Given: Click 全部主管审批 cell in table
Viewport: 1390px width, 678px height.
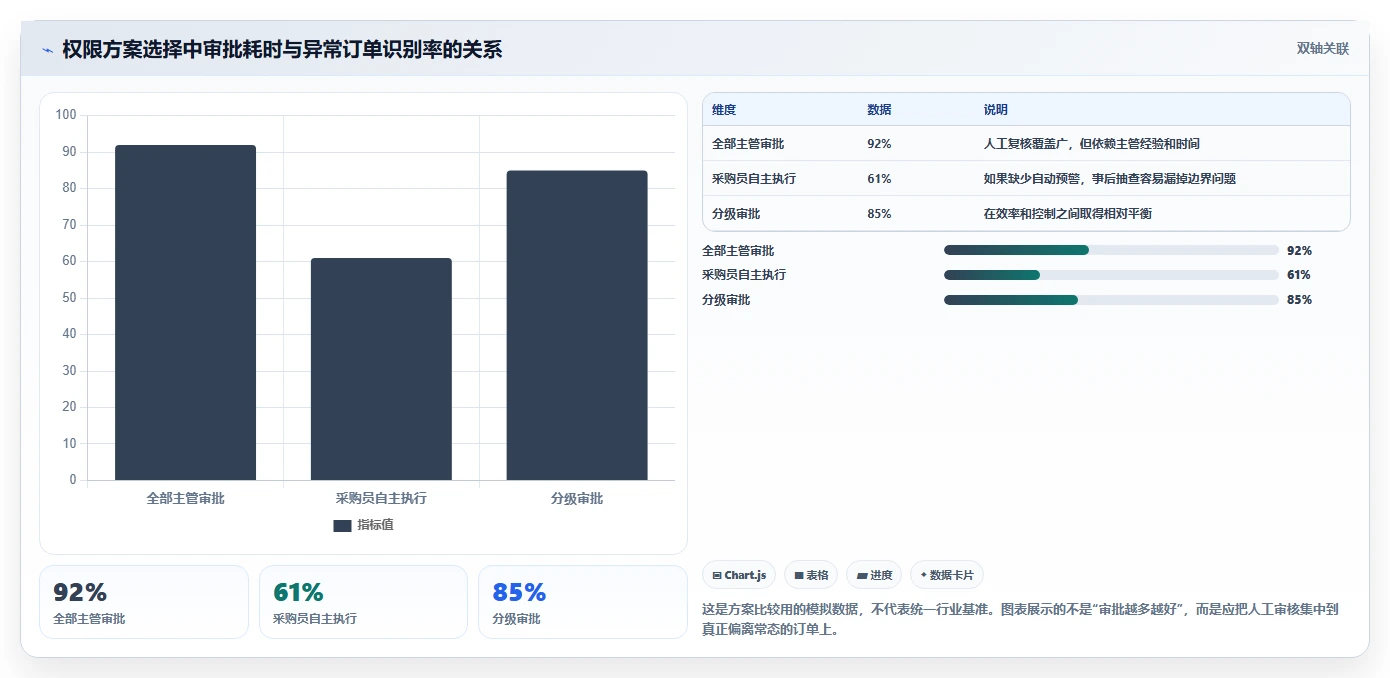Looking at the screenshot, I should point(748,144).
